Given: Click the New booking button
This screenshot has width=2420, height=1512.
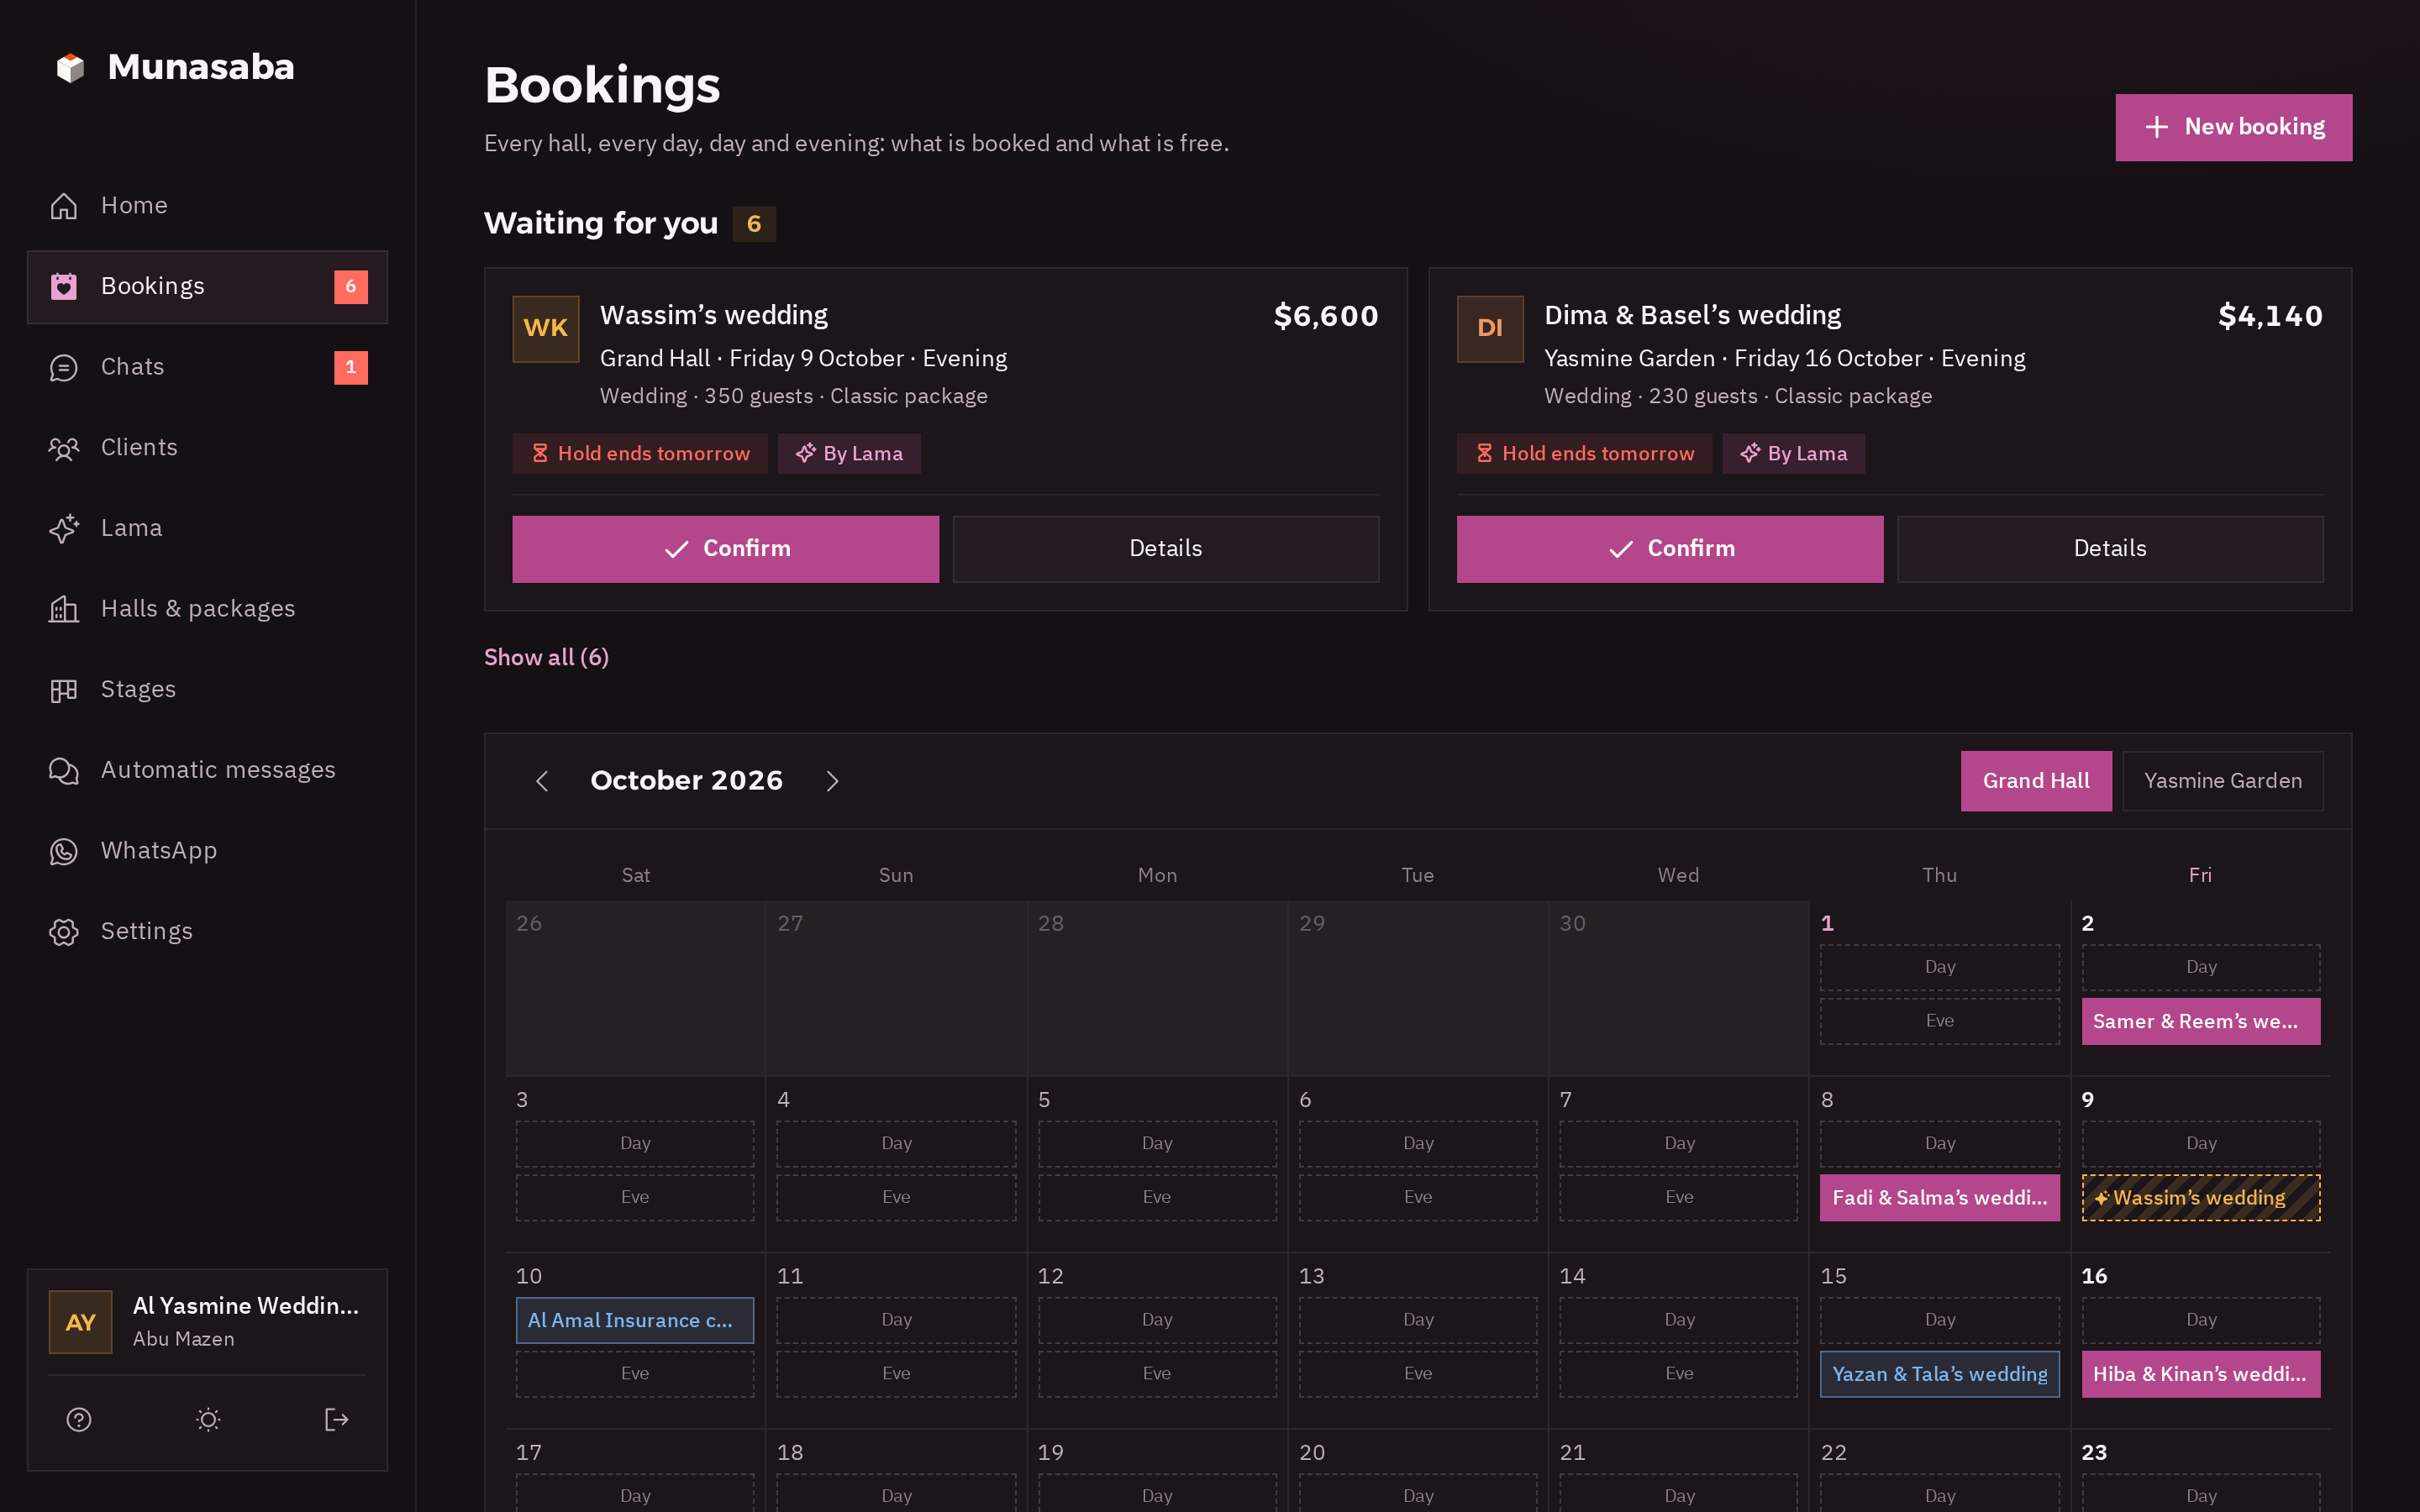Looking at the screenshot, I should tap(2234, 127).
